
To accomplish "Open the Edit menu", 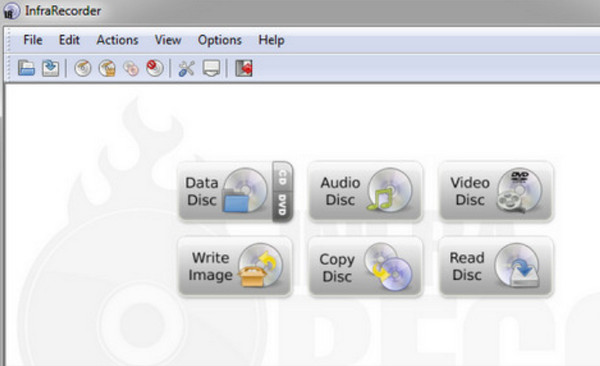I will click(x=69, y=40).
